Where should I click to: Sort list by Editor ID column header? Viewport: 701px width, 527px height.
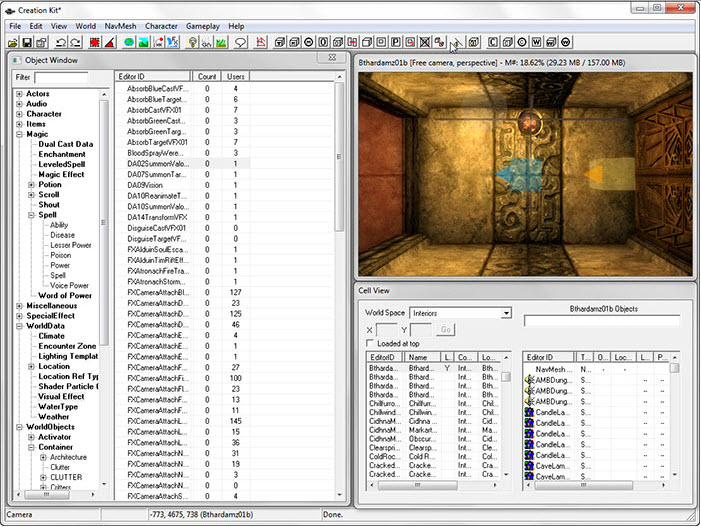tap(152, 76)
